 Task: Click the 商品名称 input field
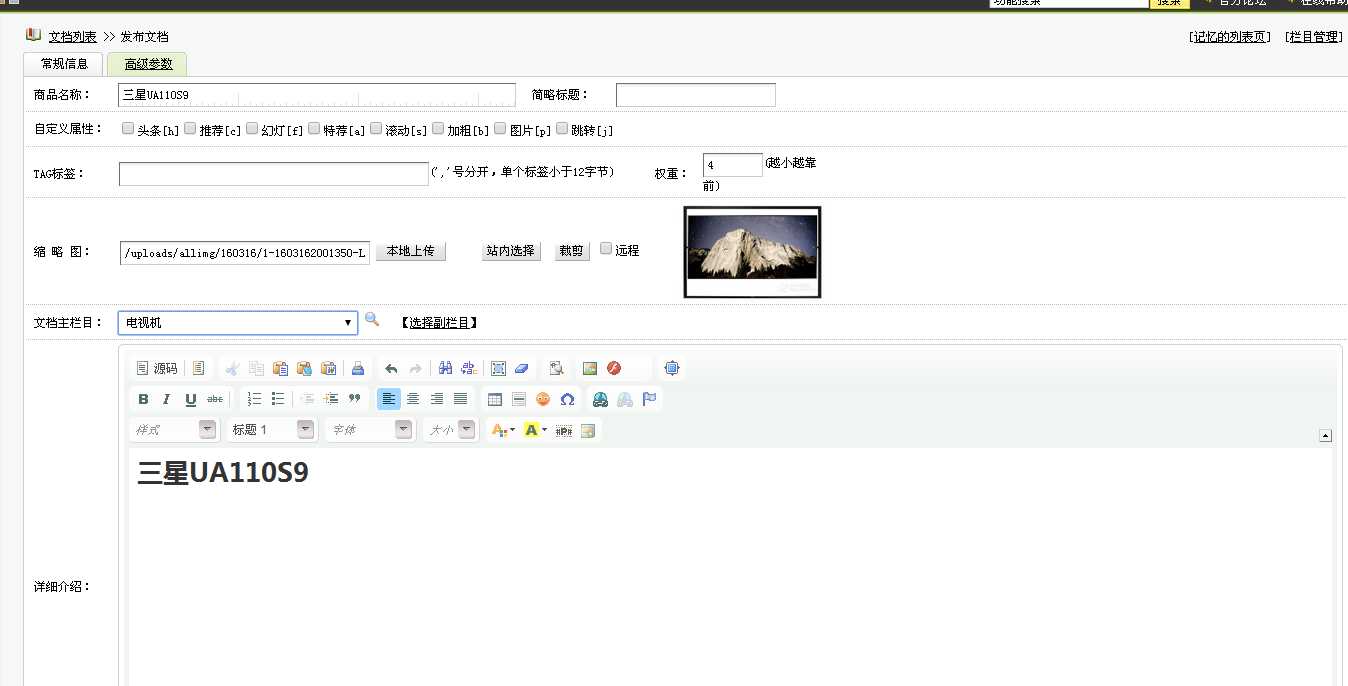click(x=317, y=95)
